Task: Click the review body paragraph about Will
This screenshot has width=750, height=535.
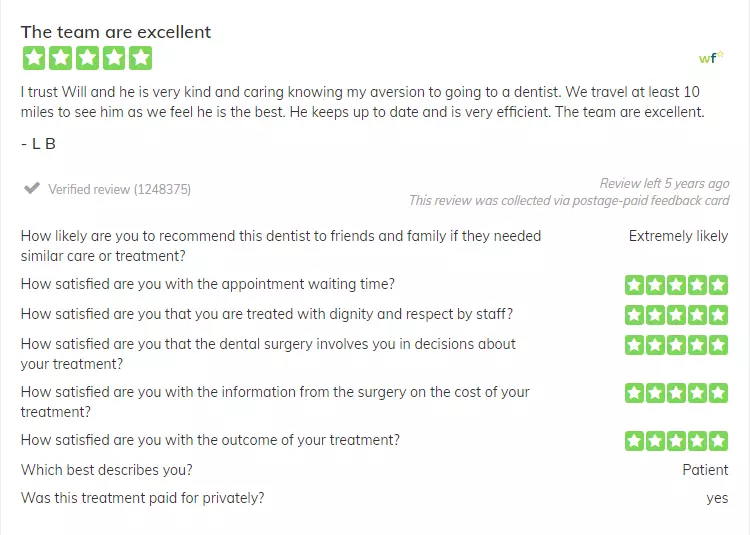Action: [x=363, y=102]
